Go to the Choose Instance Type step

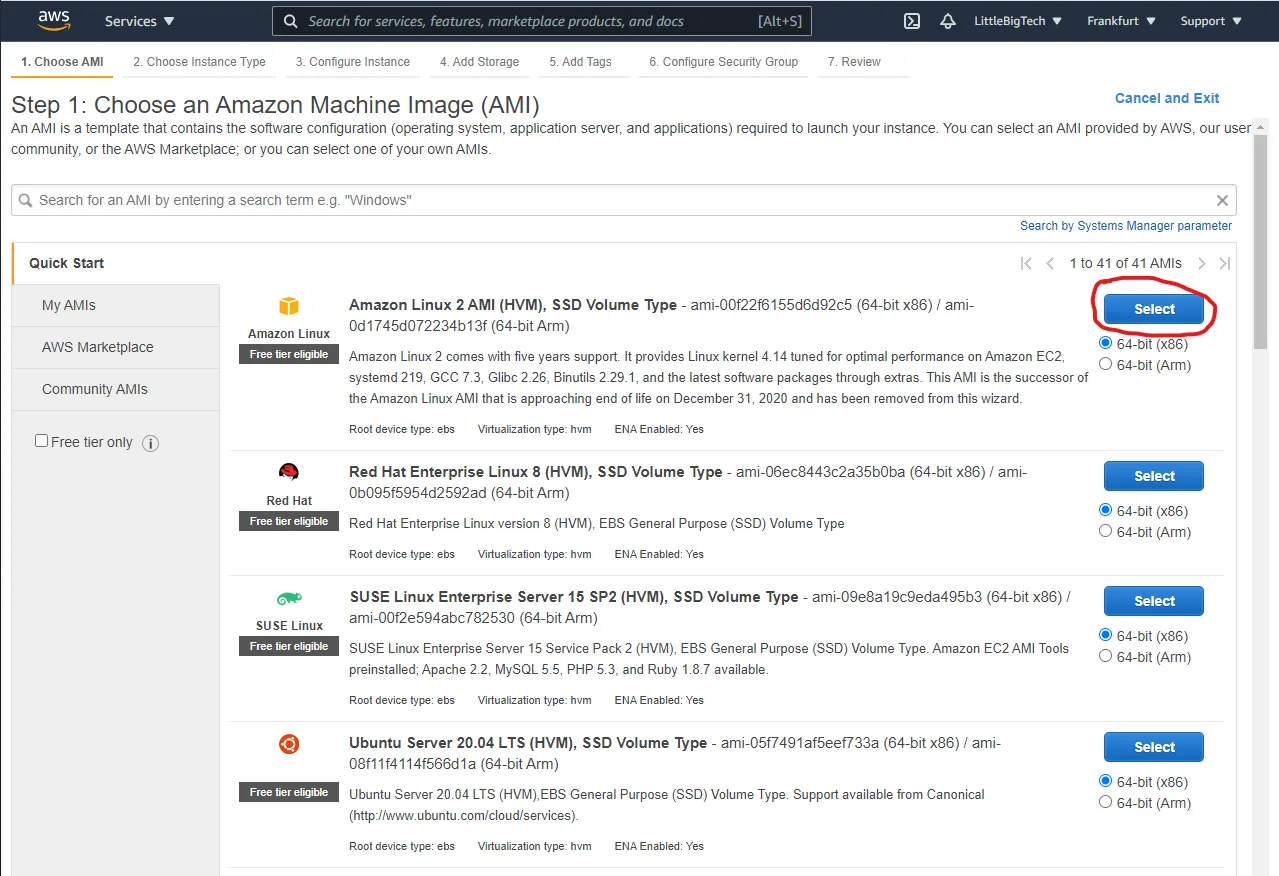pyautogui.click(x=200, y=62)
